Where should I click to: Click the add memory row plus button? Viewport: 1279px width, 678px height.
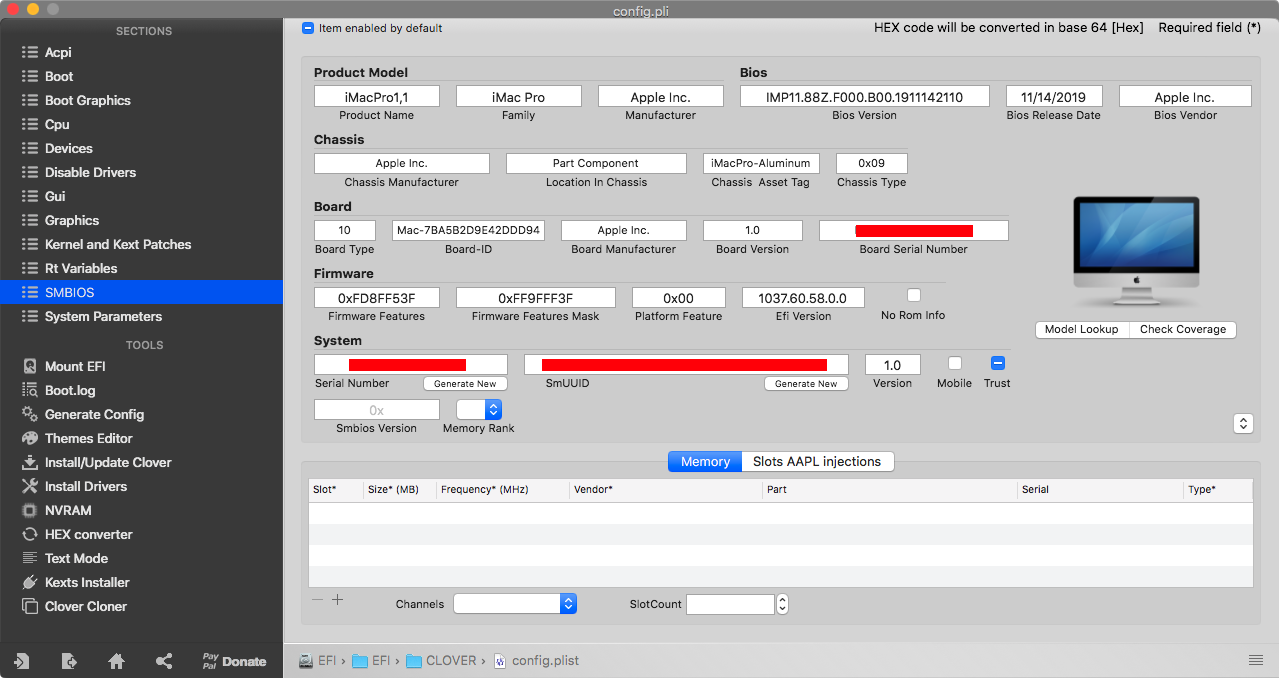coord(337,600)
